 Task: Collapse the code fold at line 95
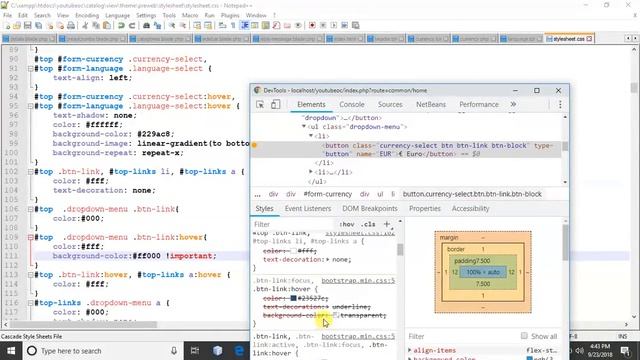[x=30, y=106]
